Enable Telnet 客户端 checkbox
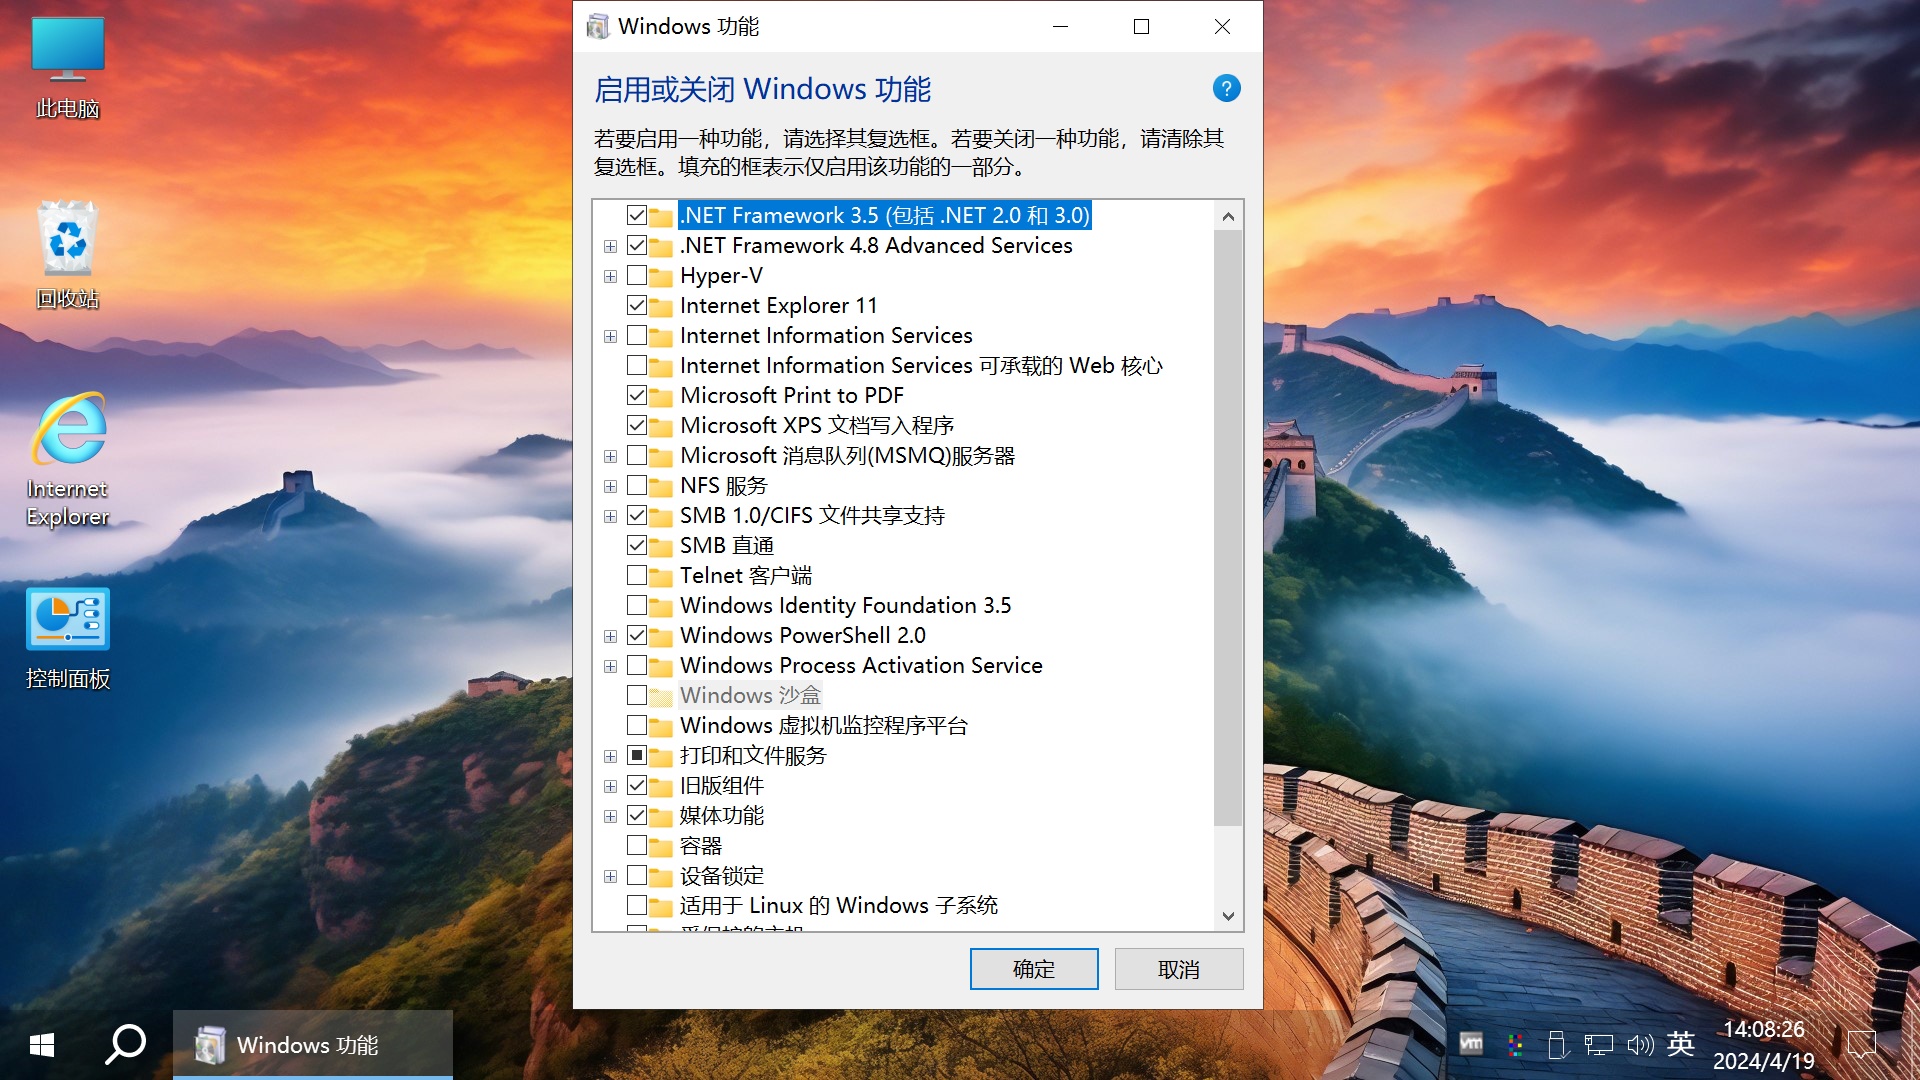Screen dimensions: 1920x1080 637,575
